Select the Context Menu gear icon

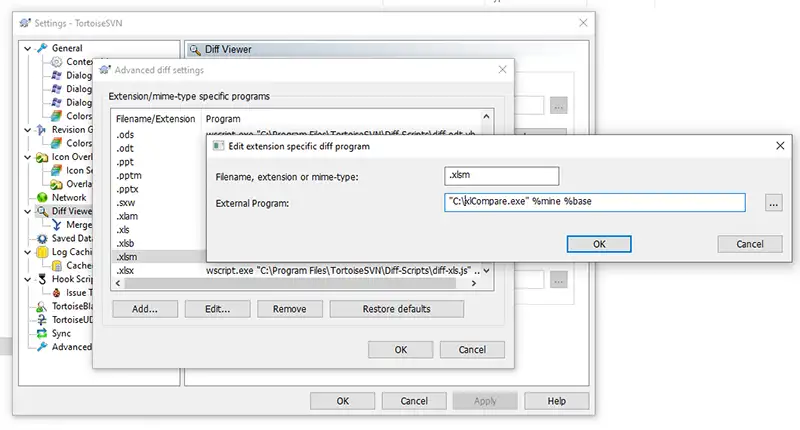pos(56,62)
